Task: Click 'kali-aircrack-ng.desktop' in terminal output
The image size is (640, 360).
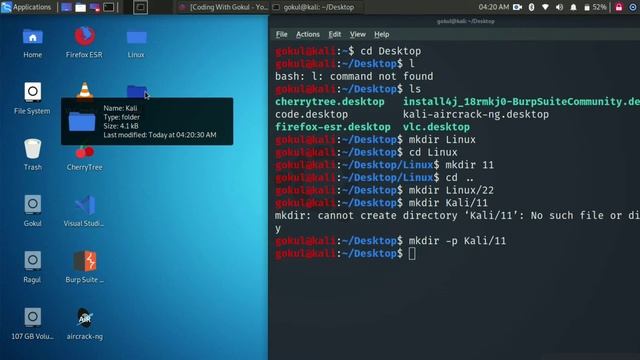Action: coord(476,114)
